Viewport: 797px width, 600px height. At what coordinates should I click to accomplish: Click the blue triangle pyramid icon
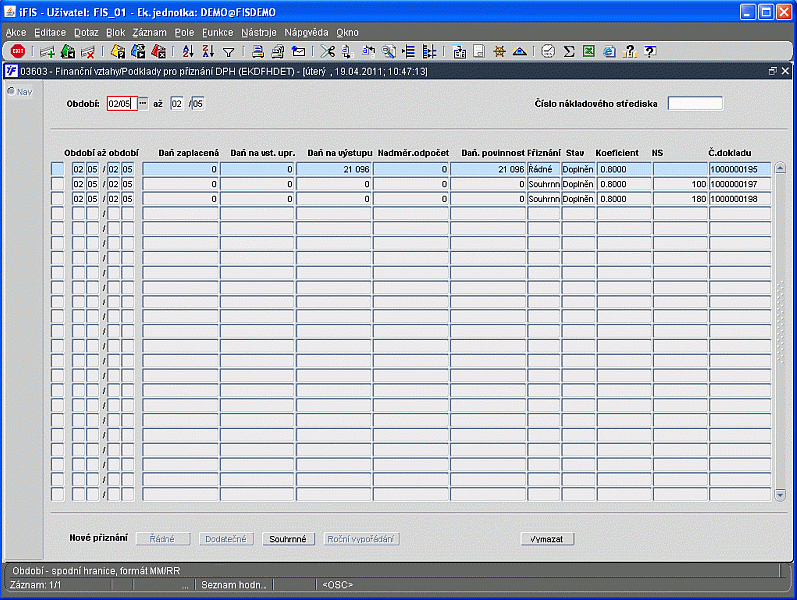[x=519, y=51]
